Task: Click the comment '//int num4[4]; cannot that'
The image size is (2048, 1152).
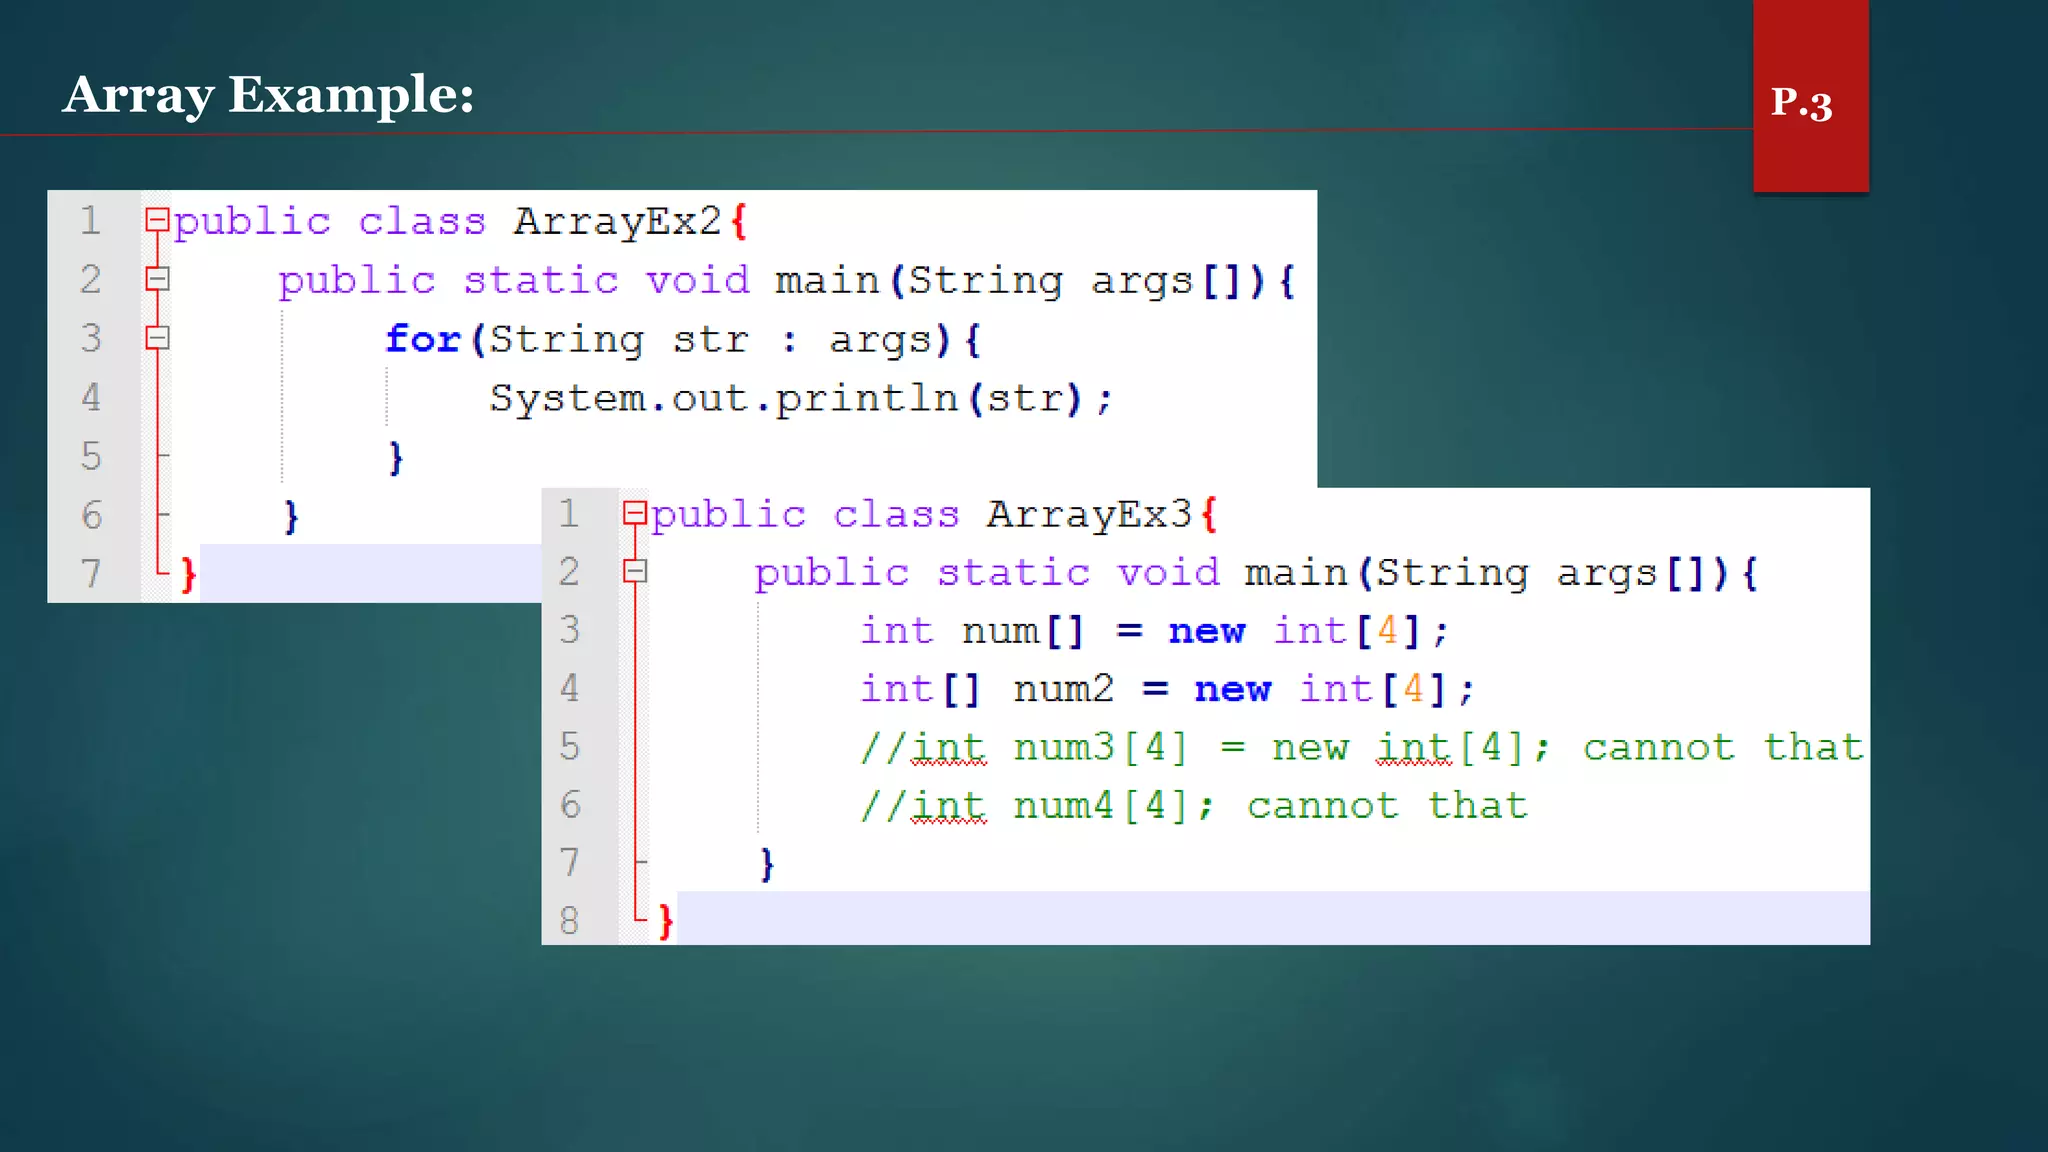Action: coord(1194,805)
